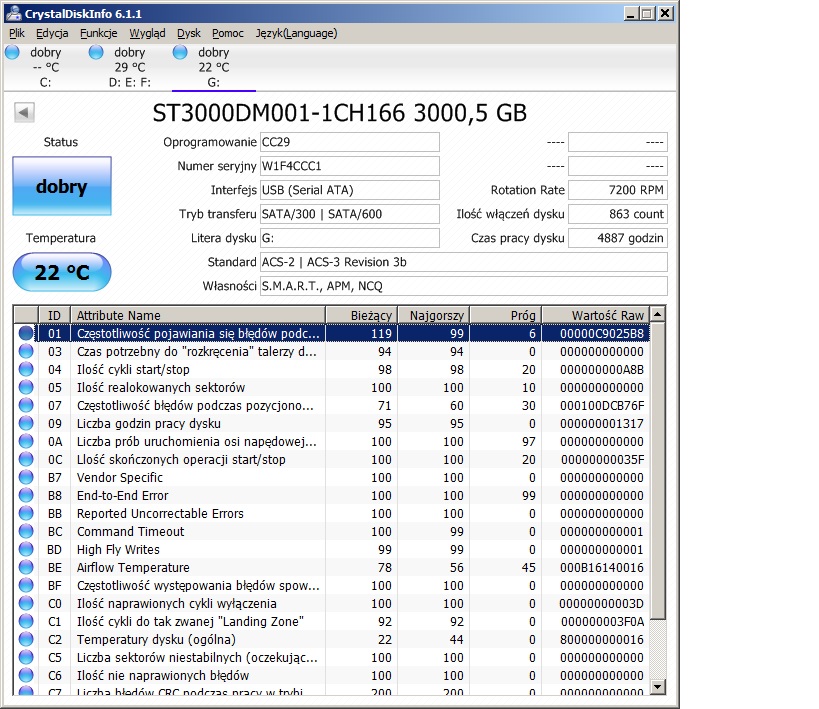The image size is (819, 709).
Task: Go to previous disk with the left arrow
Action: coord(24,112)
